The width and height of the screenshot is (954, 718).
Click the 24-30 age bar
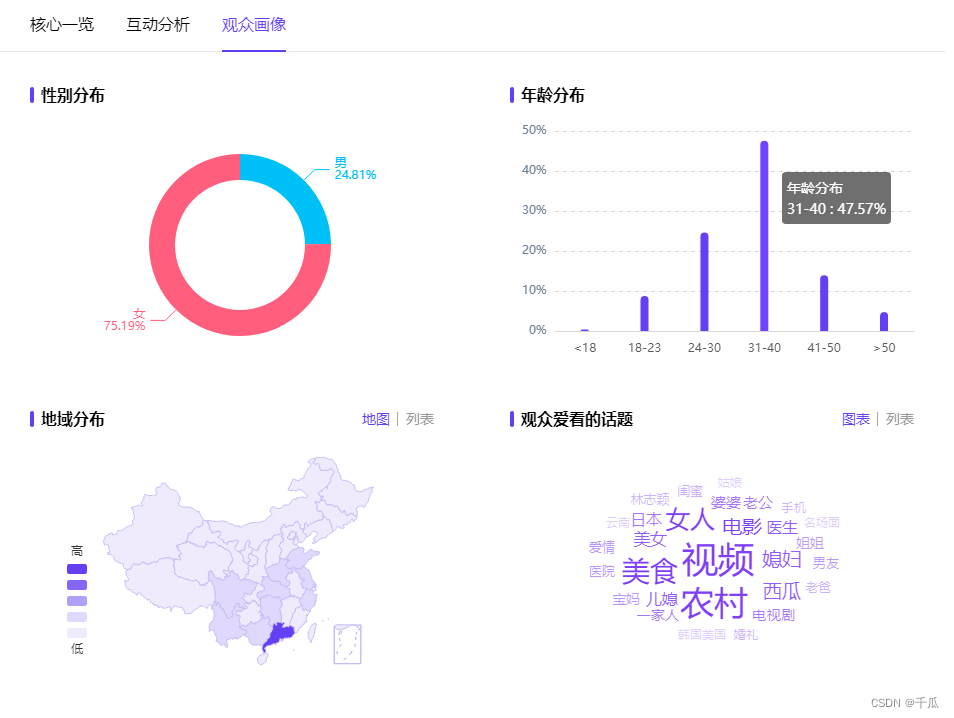point(705,282)
